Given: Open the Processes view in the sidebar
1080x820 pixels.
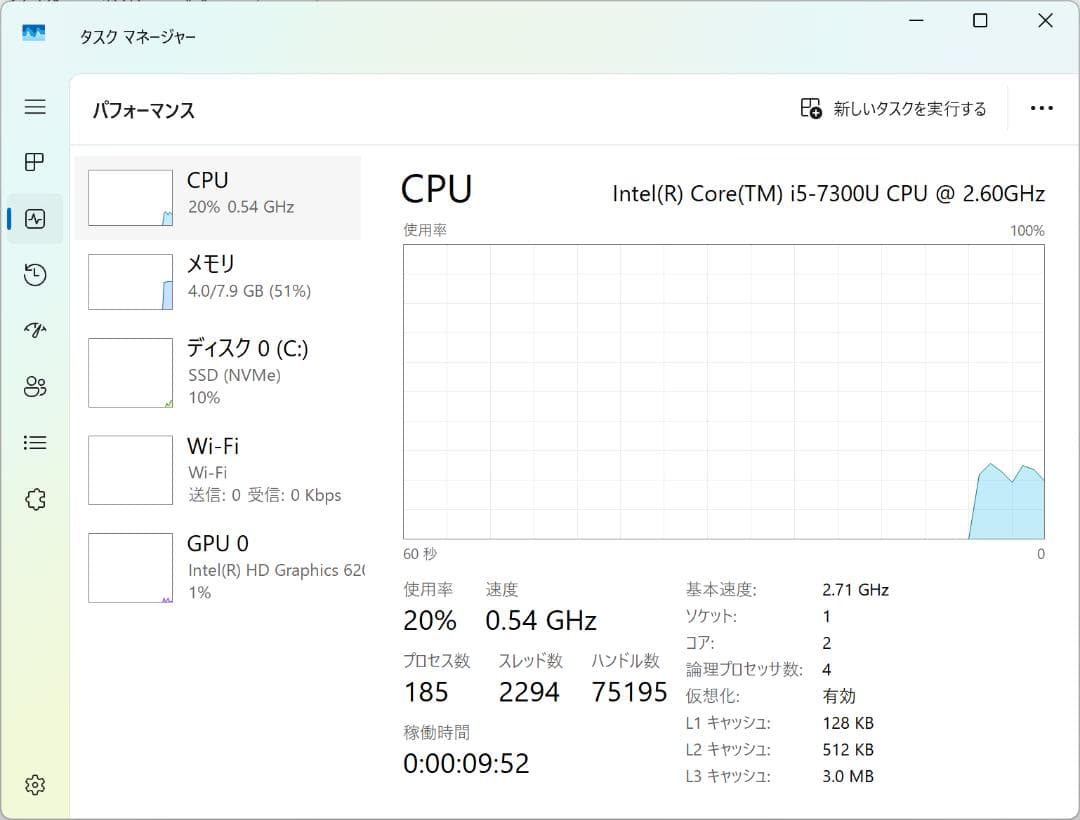Looking at the screenshot, I should tap(34, 162).
